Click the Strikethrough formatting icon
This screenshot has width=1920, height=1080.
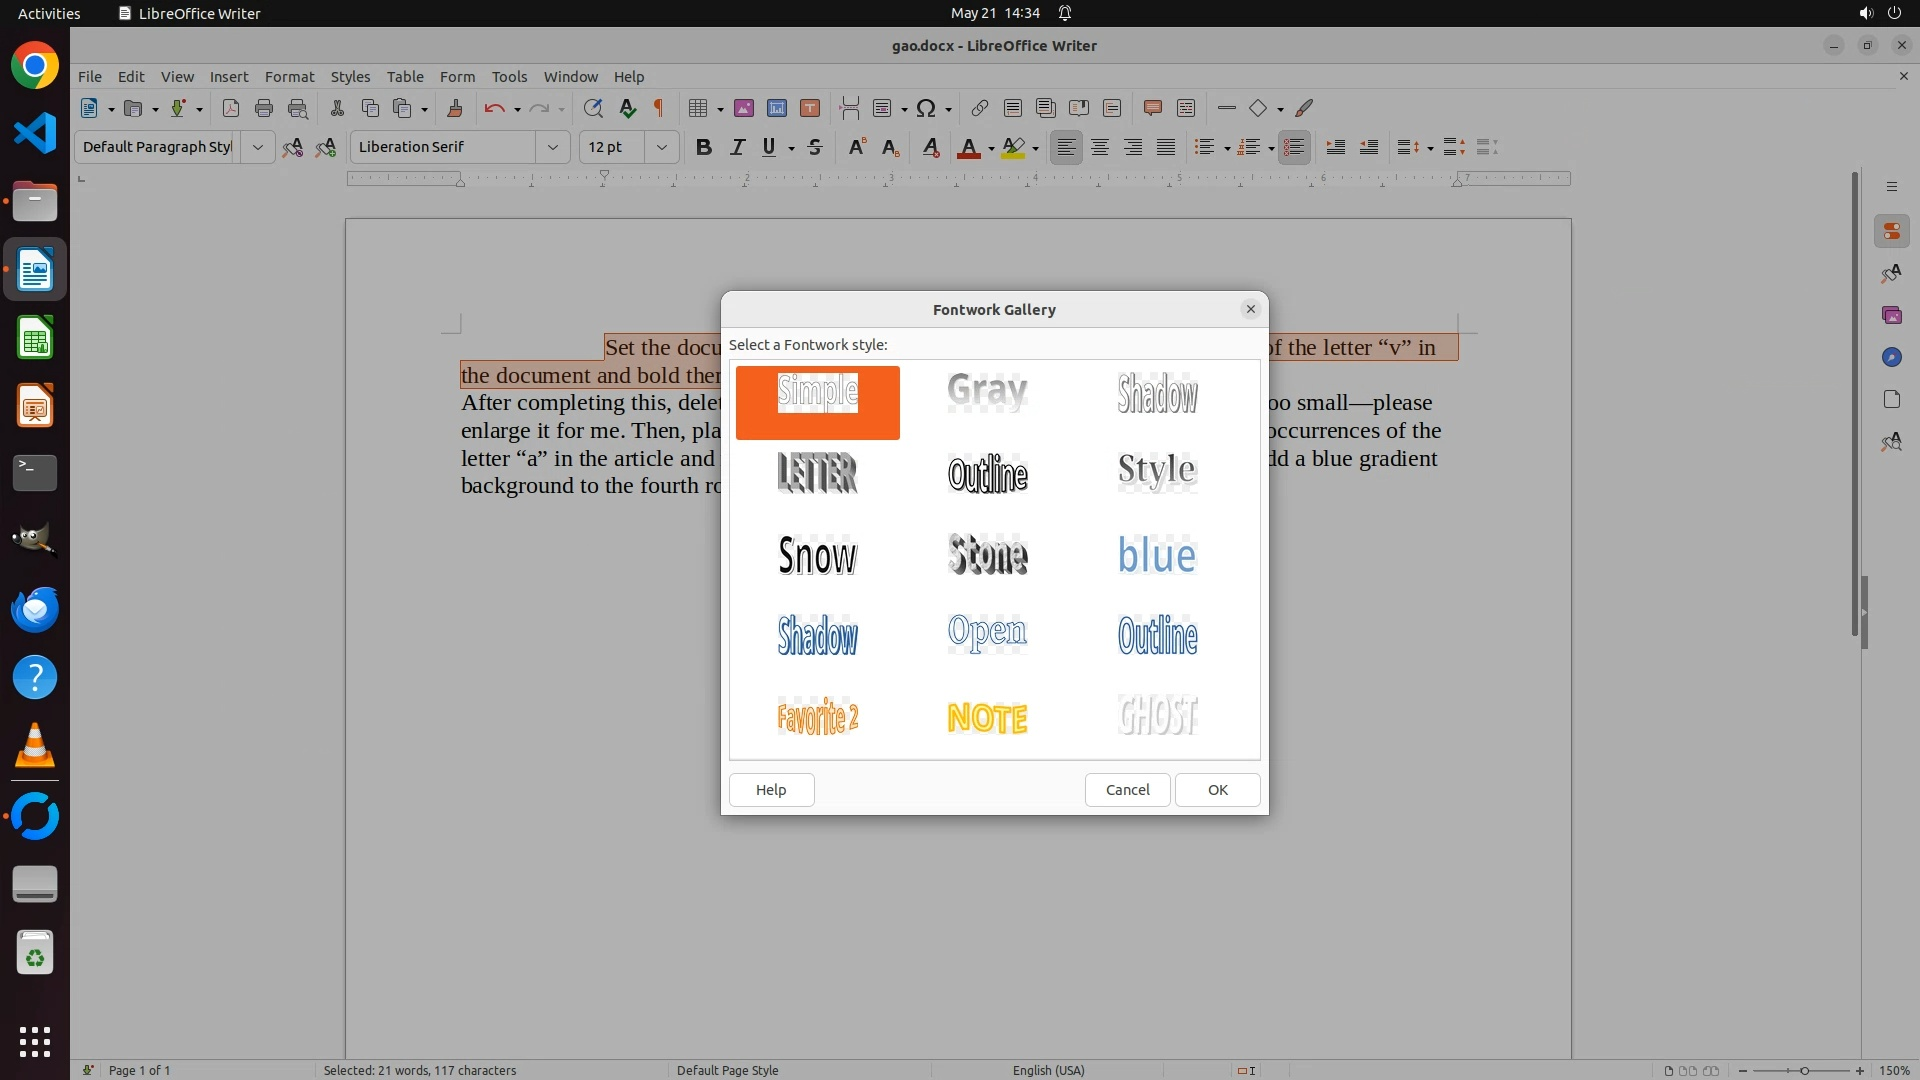click(x=815, y=147)
